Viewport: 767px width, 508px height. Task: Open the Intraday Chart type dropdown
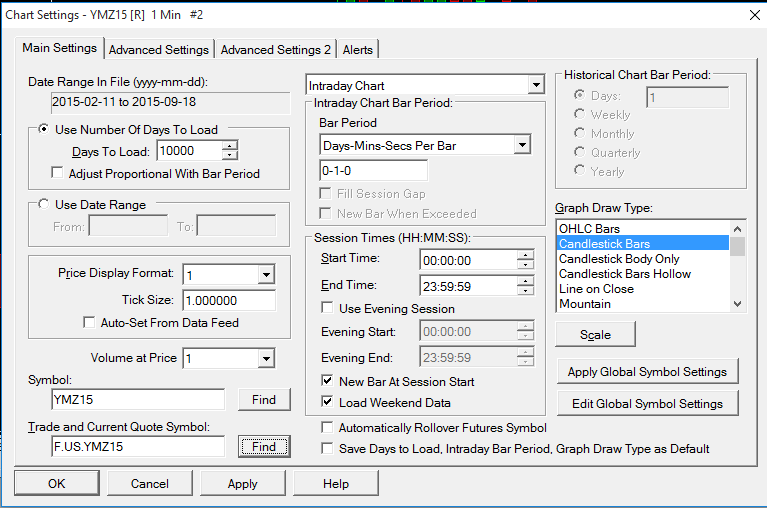536,85
